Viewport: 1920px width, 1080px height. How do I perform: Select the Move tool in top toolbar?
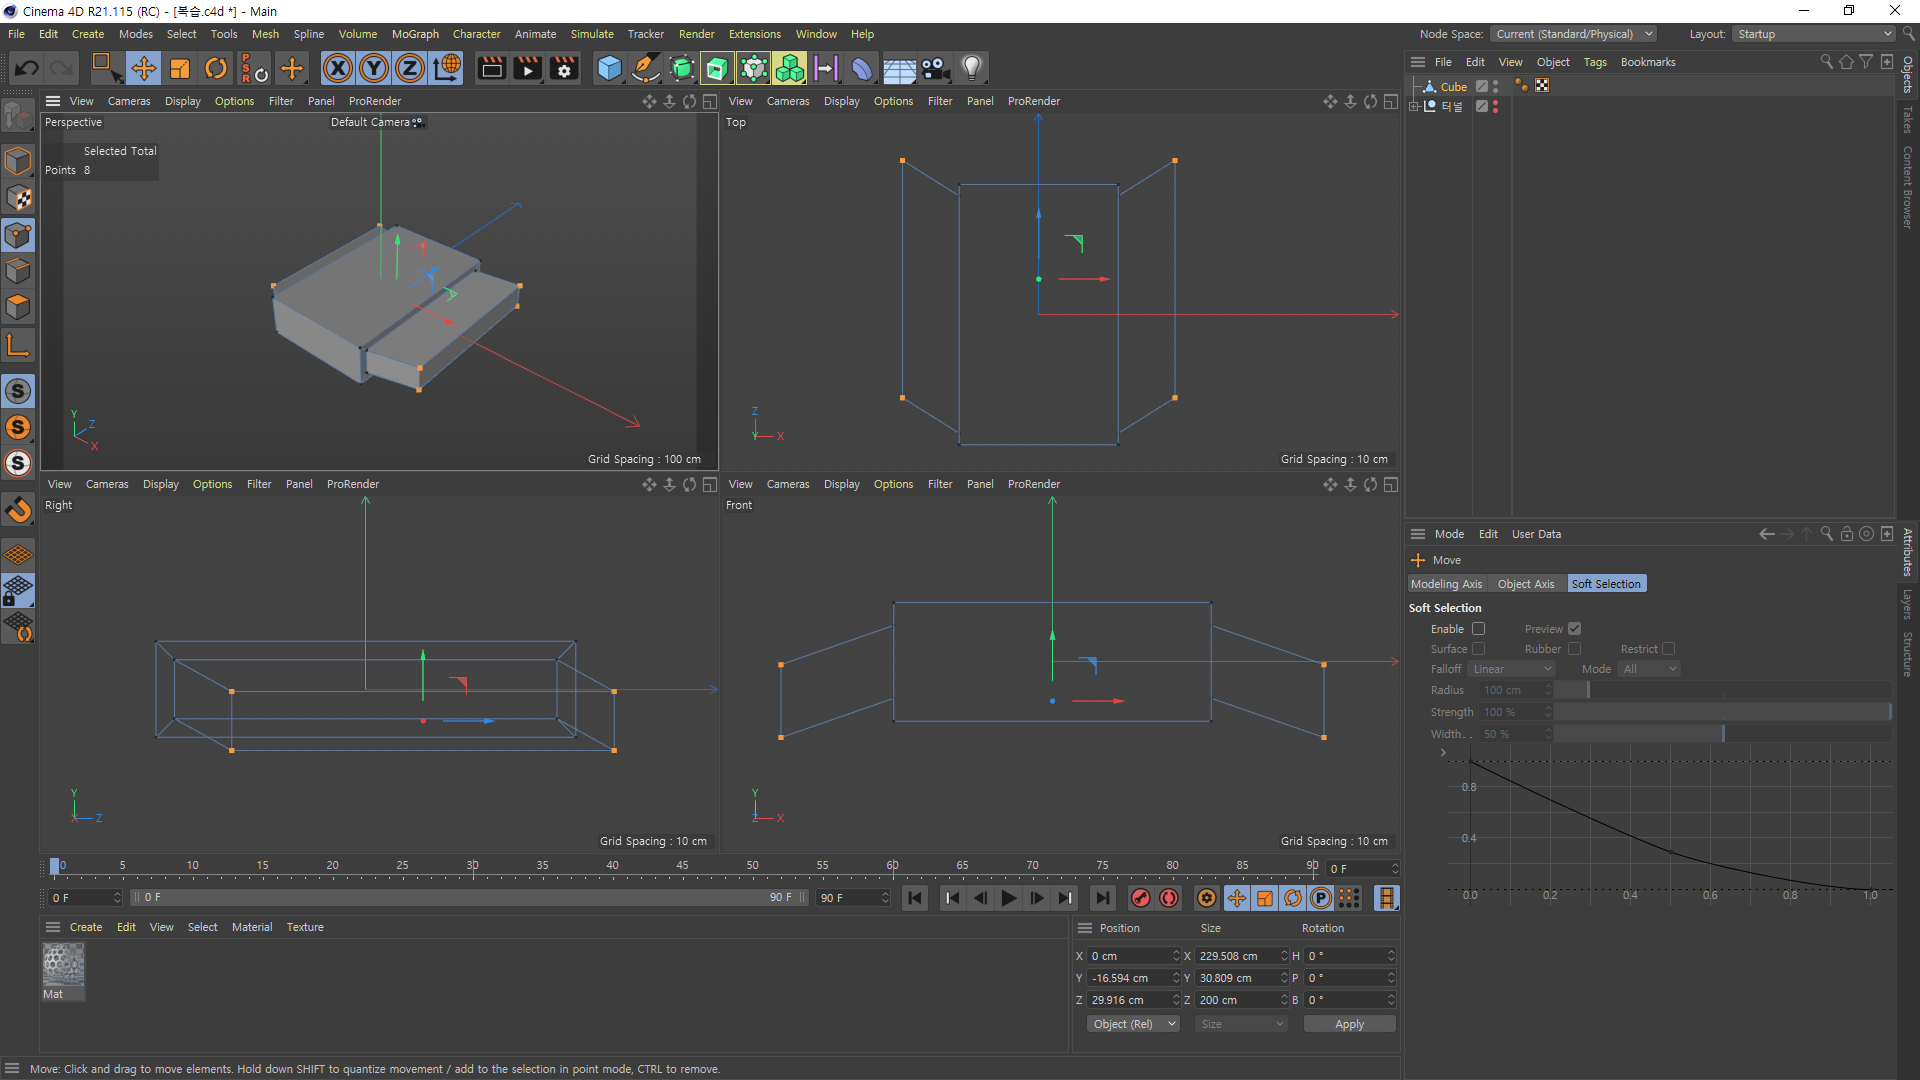click(143, 68)
